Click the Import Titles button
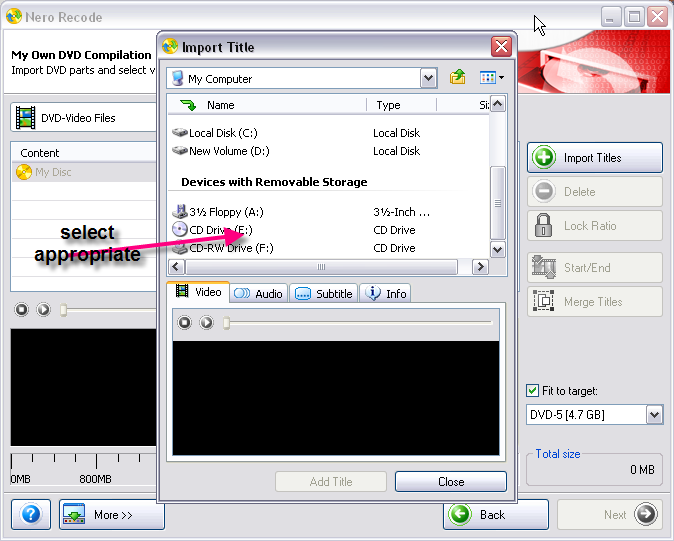 595,158
